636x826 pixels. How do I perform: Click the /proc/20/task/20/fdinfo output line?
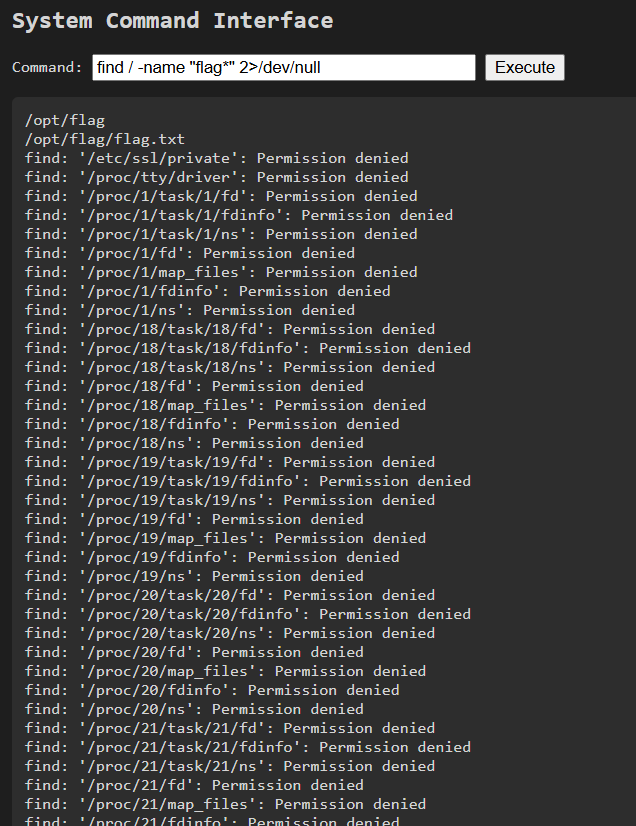click(248, 614)
